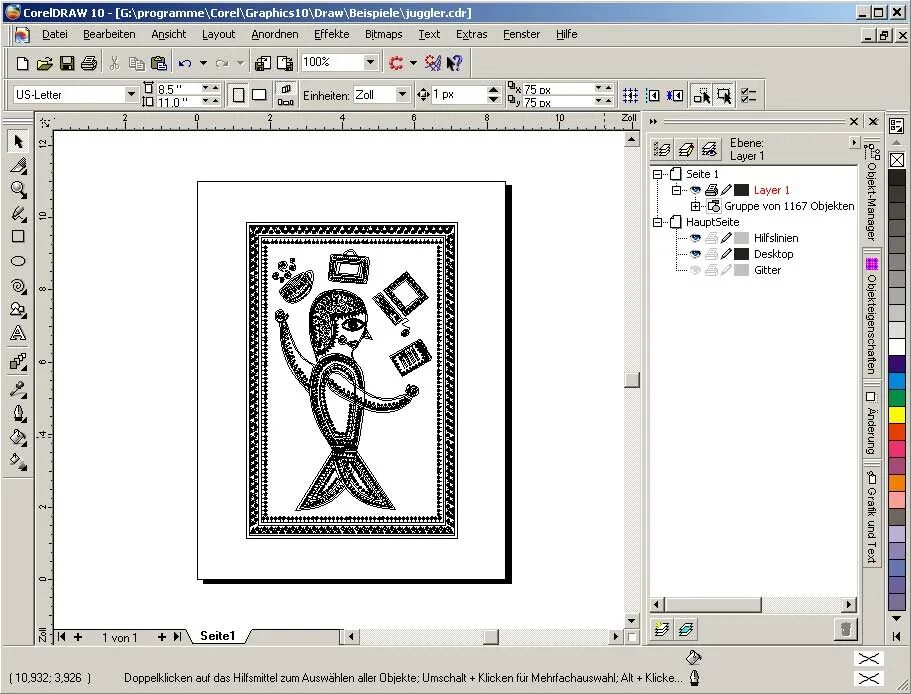
Task: Click the Corel application launcher icon
Action: 396,63
